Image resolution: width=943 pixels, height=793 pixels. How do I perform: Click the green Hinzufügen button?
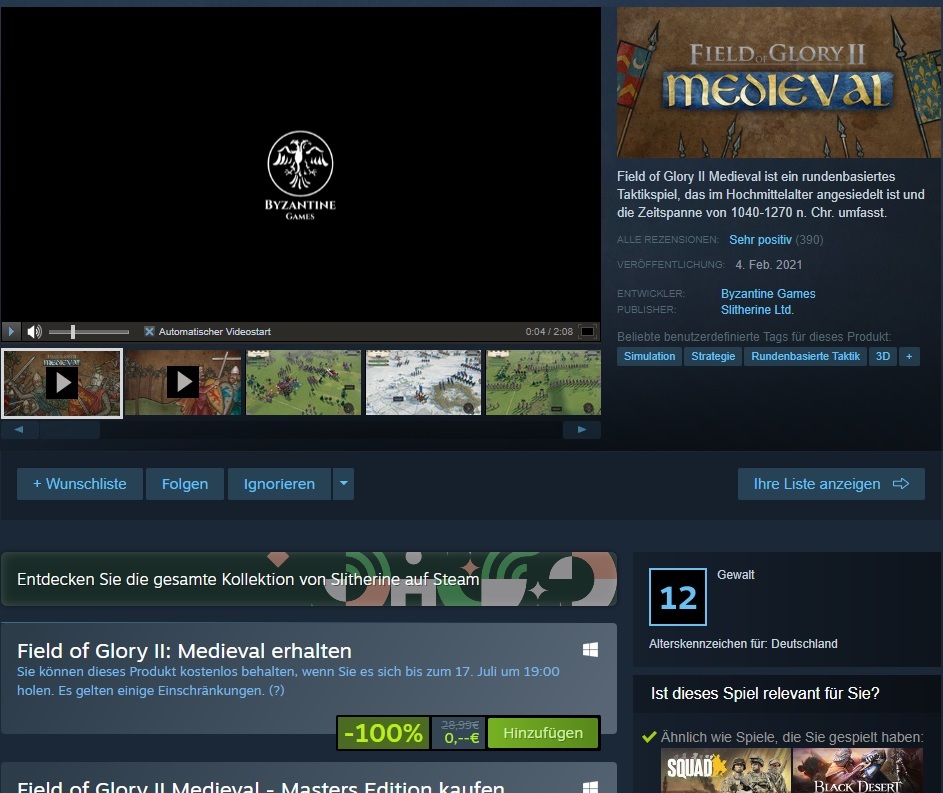tap(543, 733)
